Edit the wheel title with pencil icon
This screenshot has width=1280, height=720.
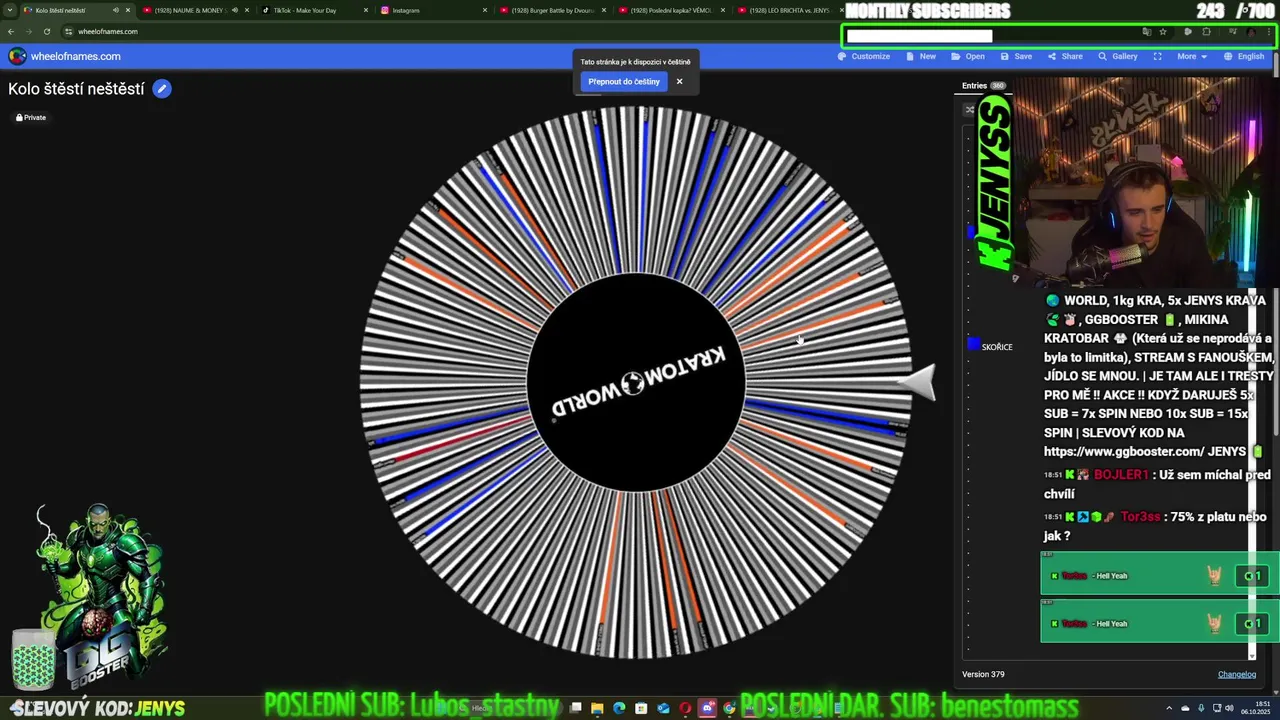[x=162, y=89]
